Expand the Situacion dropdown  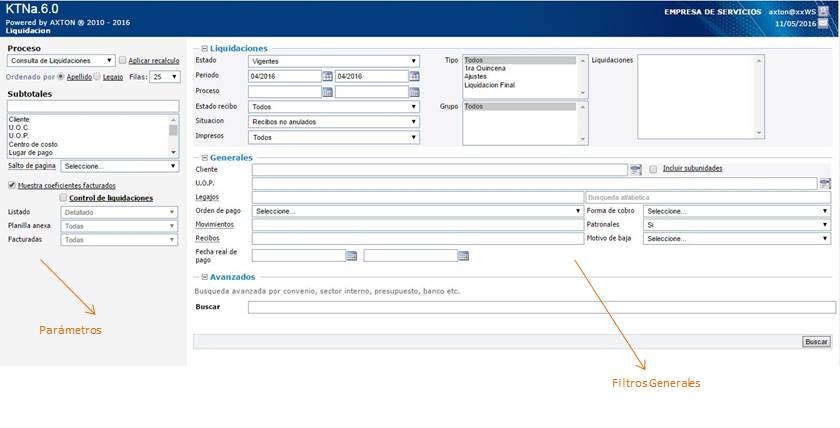(333, 122)
